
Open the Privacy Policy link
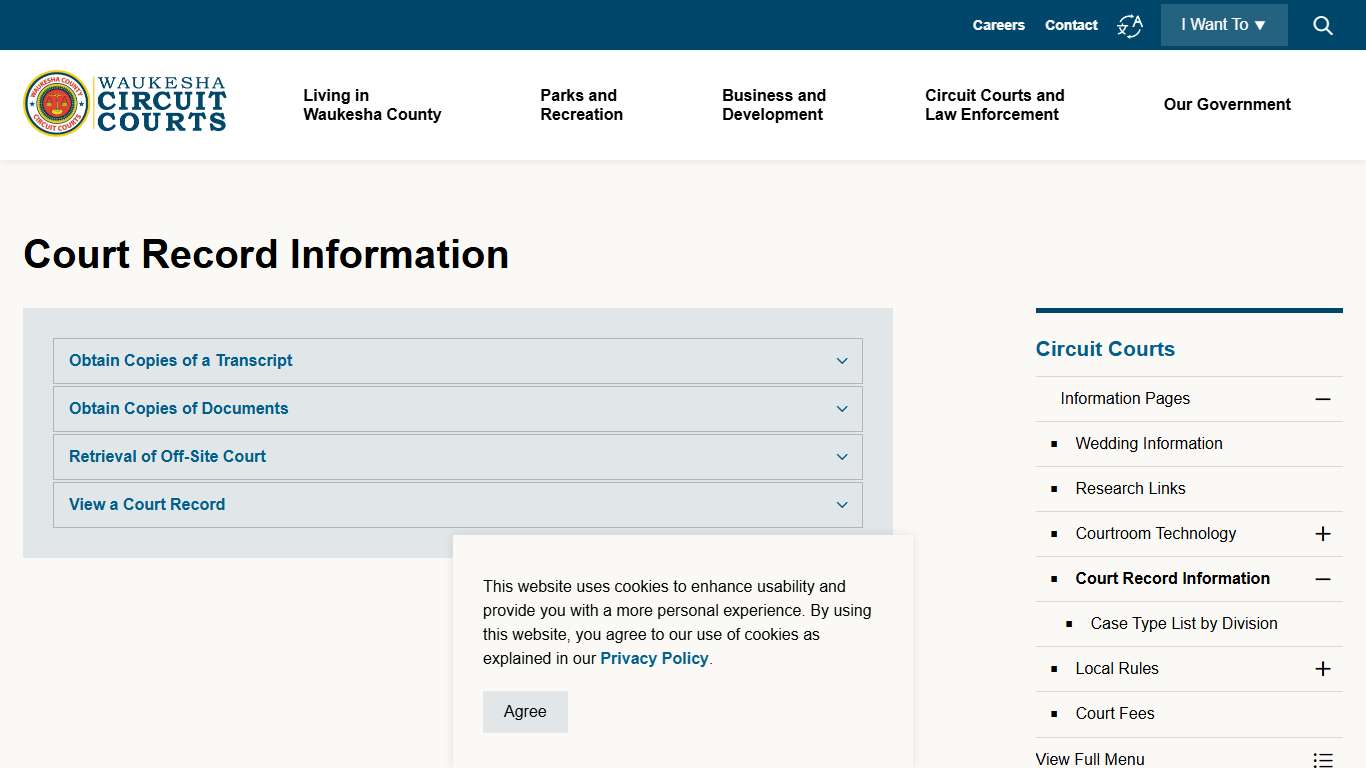(x=654, y=658)
